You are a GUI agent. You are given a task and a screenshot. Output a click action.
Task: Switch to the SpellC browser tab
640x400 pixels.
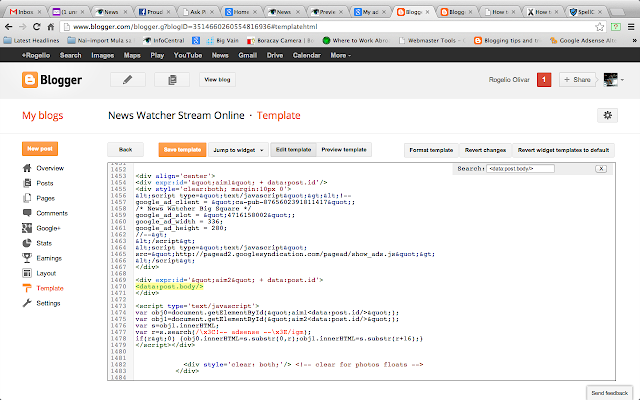pyautogui.click(x=586, y=12)
